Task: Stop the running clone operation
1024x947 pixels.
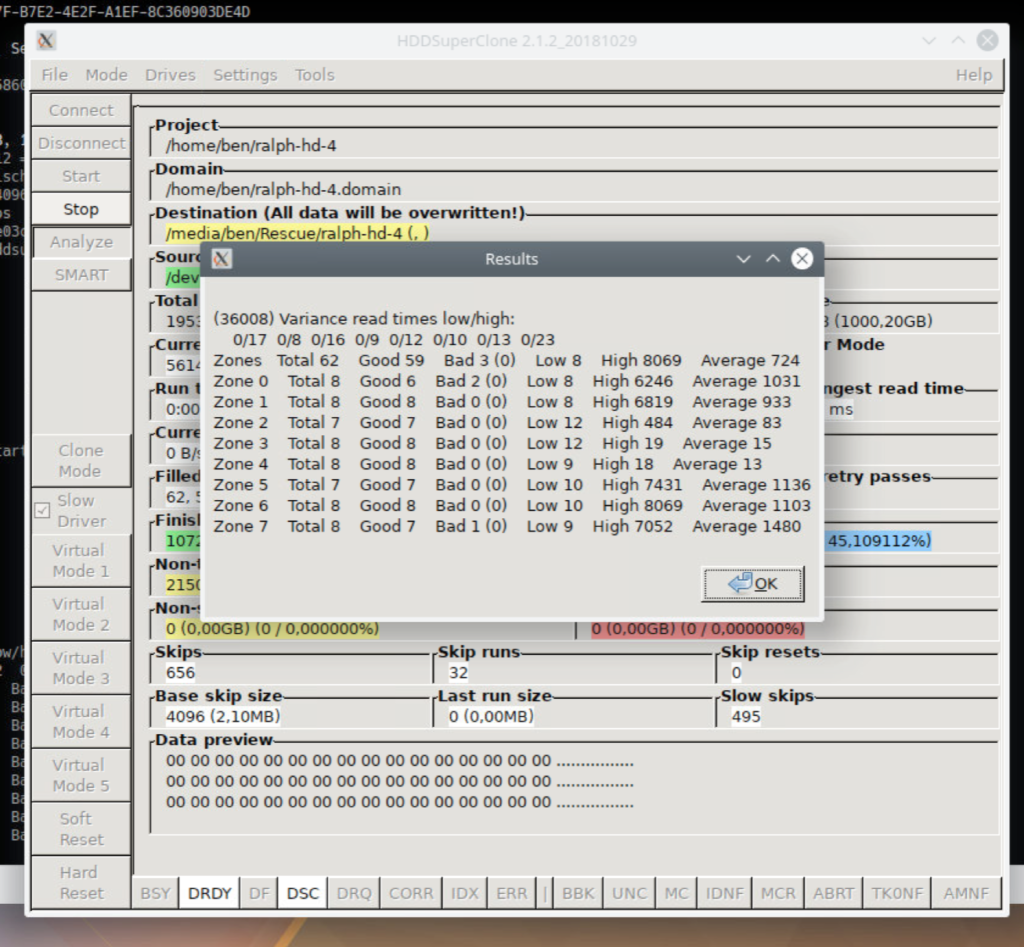Action: 81,209
